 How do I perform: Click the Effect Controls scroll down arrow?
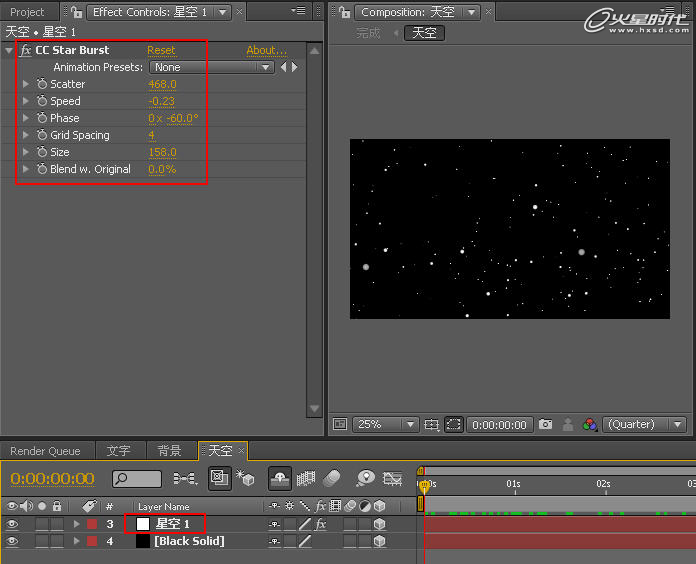point(314,408)
